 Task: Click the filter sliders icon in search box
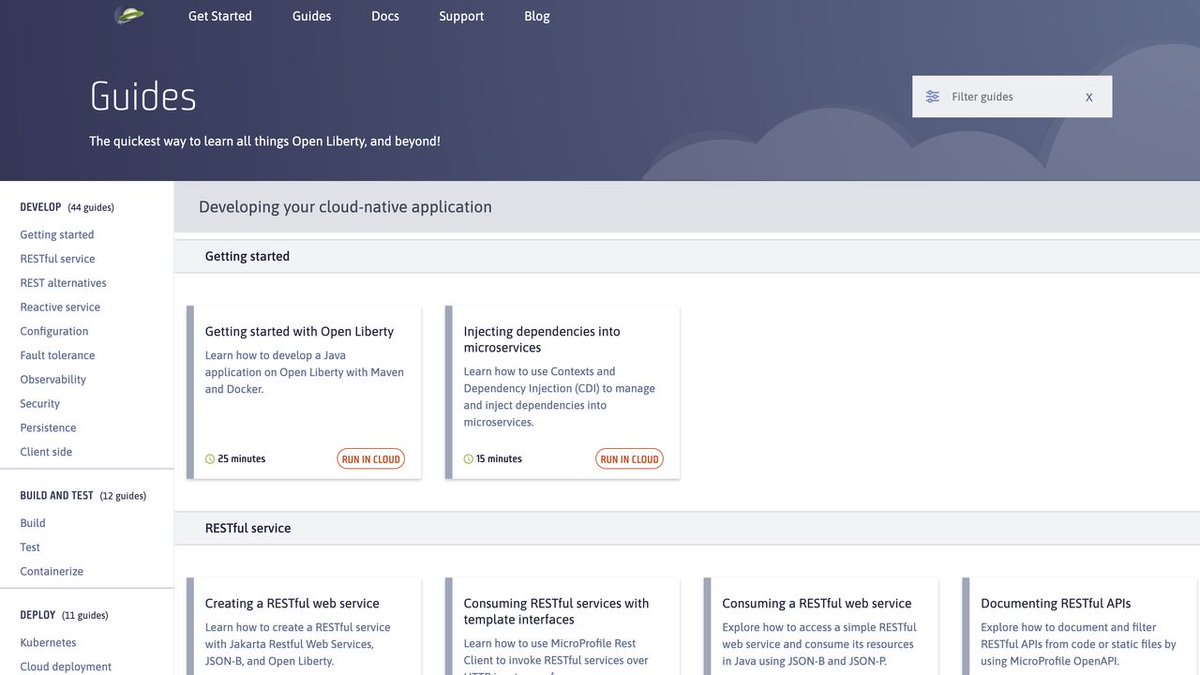932,97
